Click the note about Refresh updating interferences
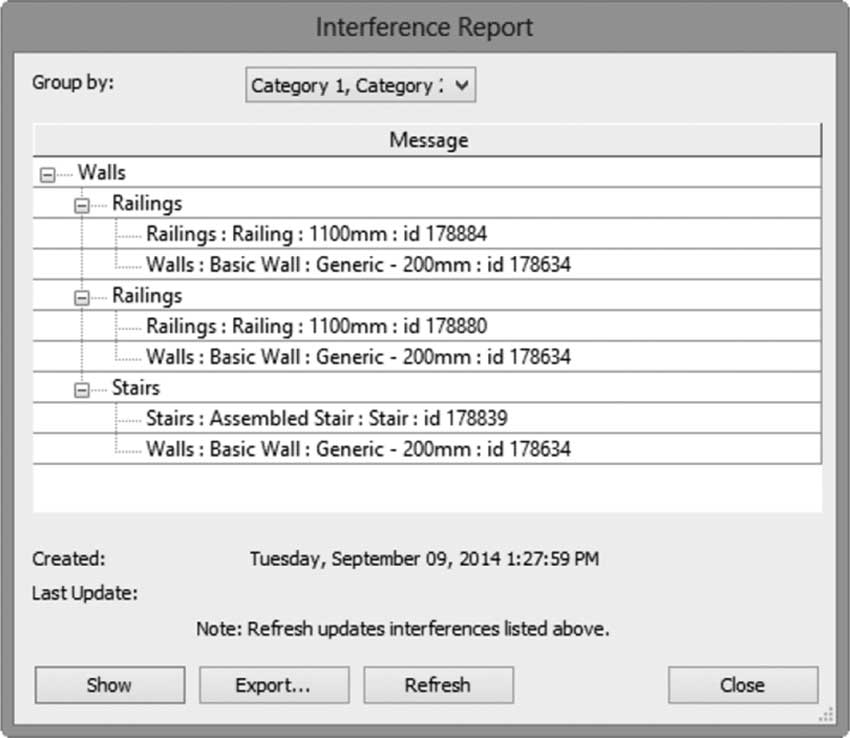Screen dimensions: 850x738 403,629
